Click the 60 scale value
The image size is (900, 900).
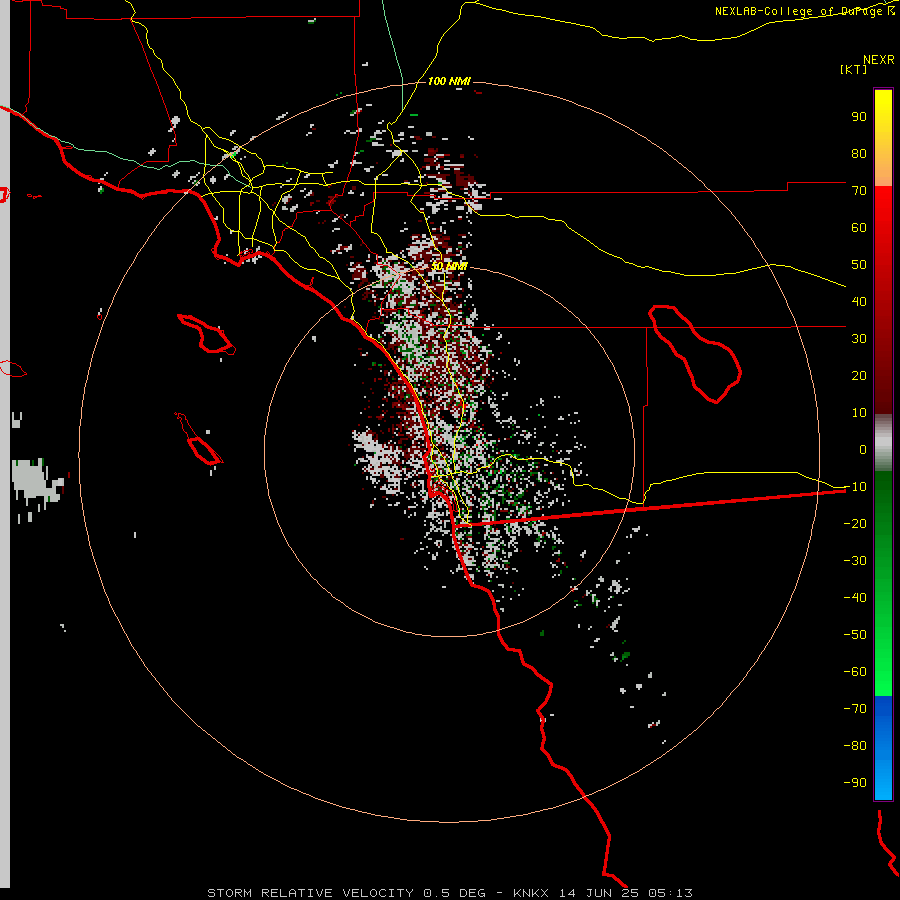pos(859,227)
